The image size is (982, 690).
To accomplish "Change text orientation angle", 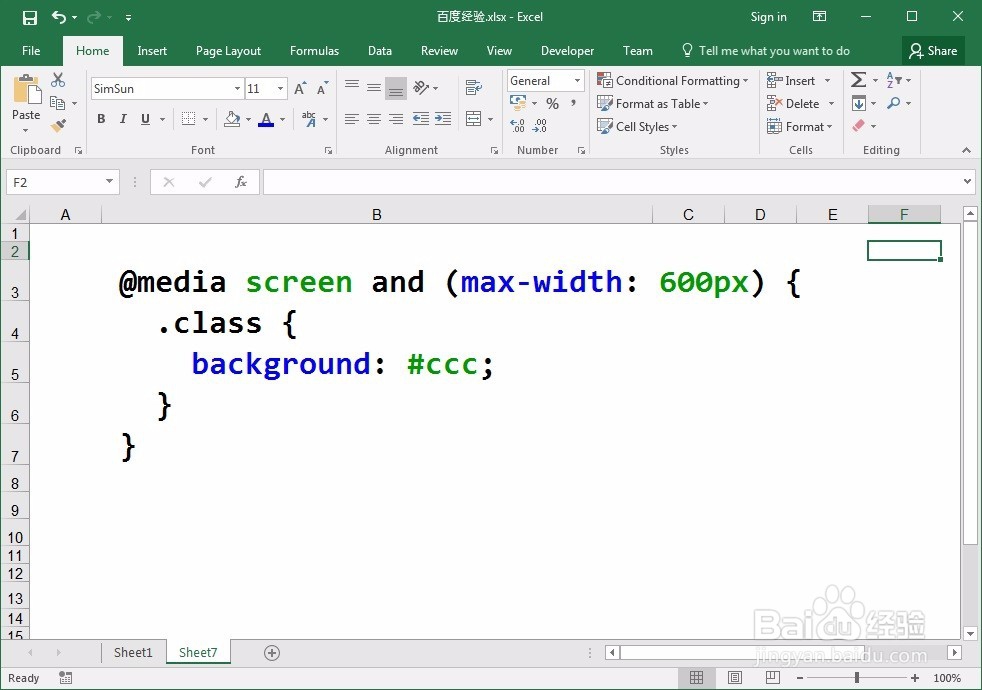I will tap(421, 88).
